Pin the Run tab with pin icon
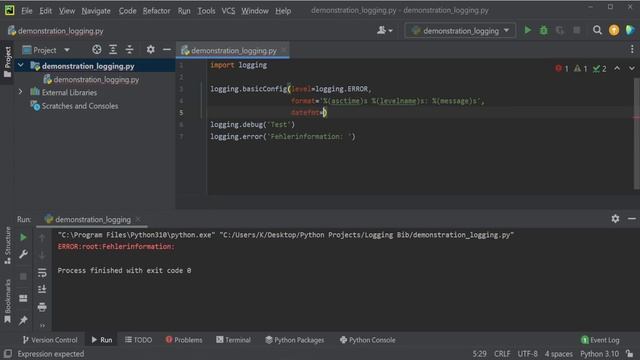 [23, 320]
